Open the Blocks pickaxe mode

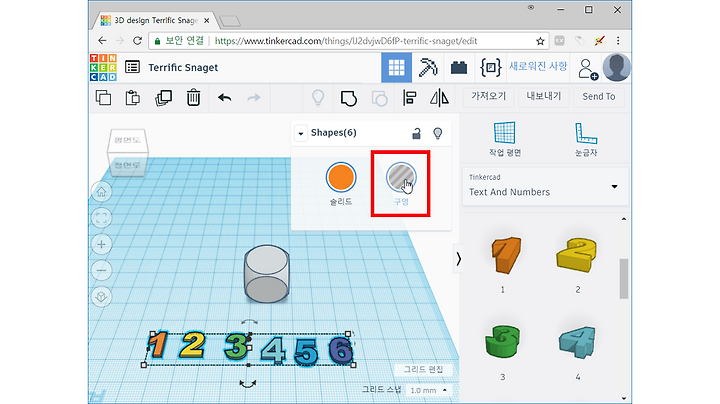click(428, 67)
